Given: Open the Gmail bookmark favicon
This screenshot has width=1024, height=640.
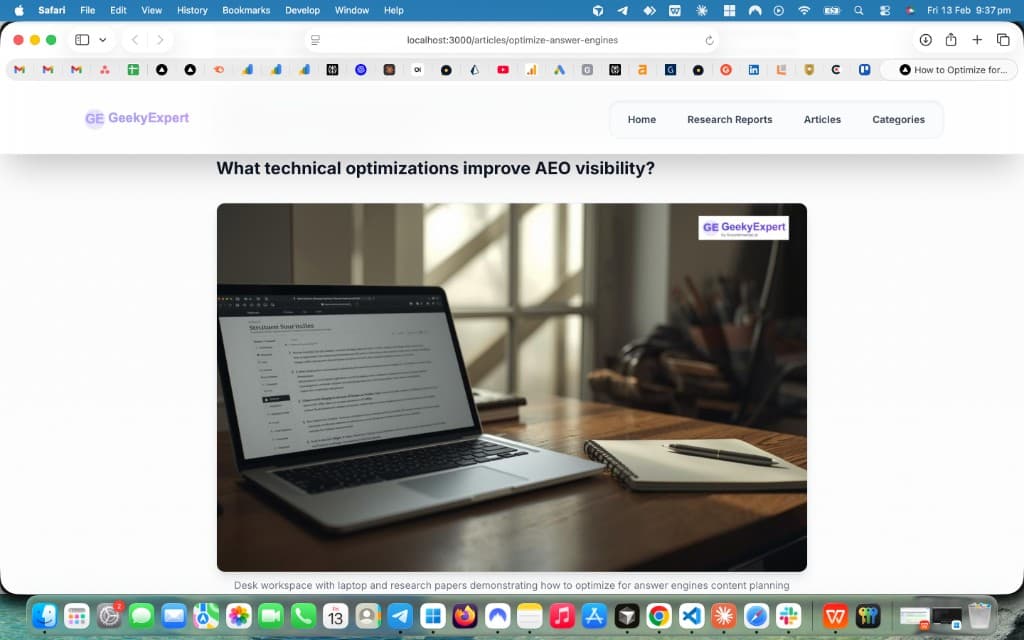Looking at the screenshot, I should [18, 70].
